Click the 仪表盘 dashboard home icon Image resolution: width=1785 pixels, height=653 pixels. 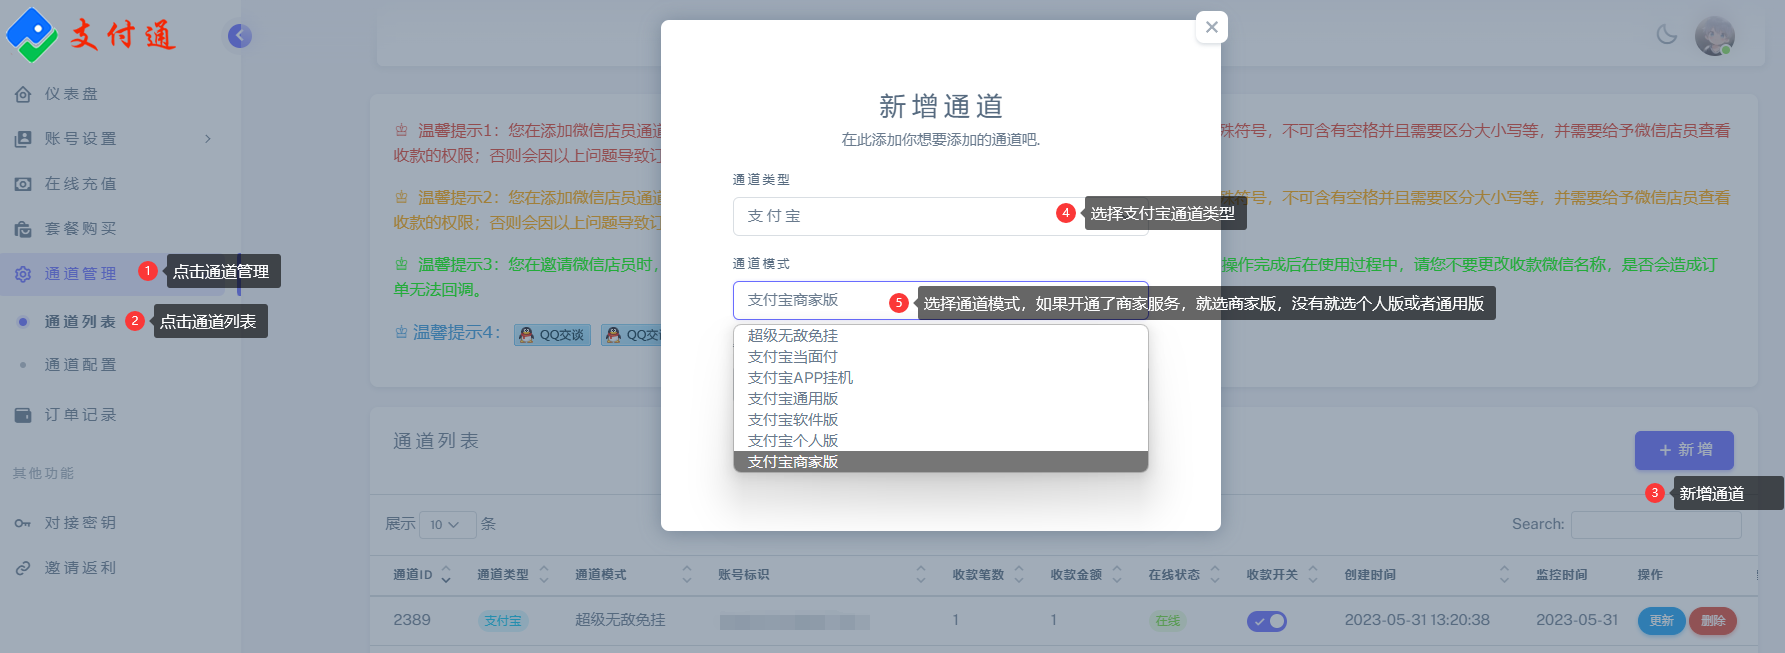click(x=23, y=94)
